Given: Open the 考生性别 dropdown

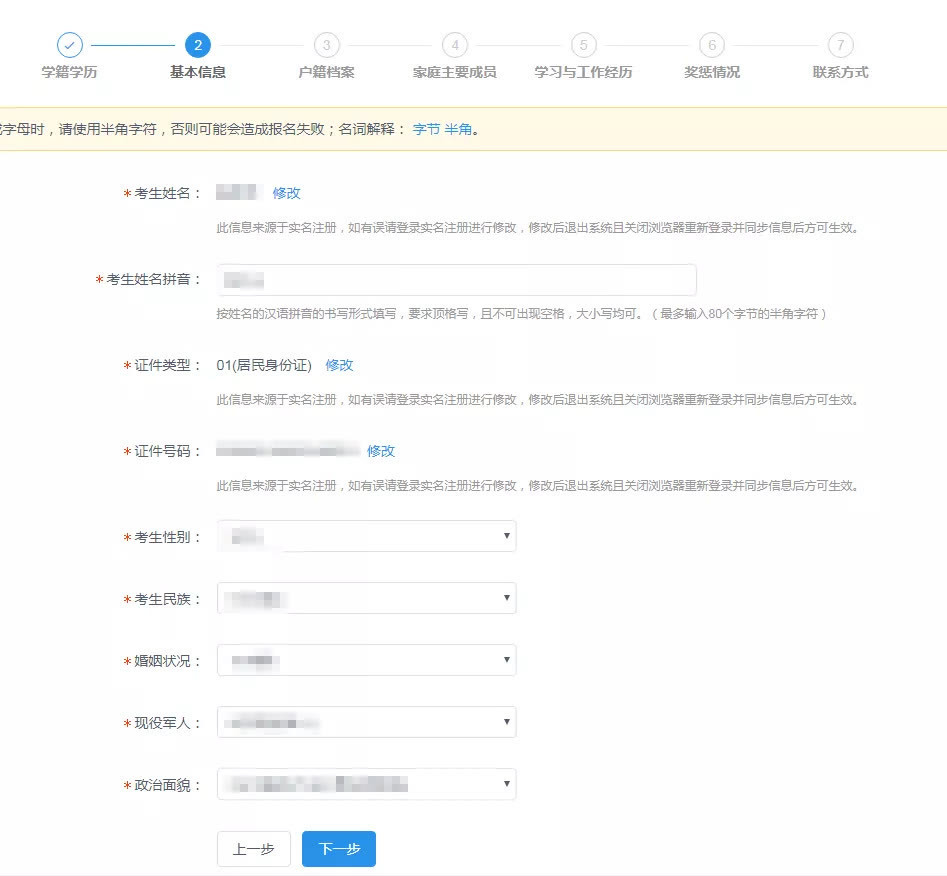Looking at the screenshot, I should click(366, 537).
